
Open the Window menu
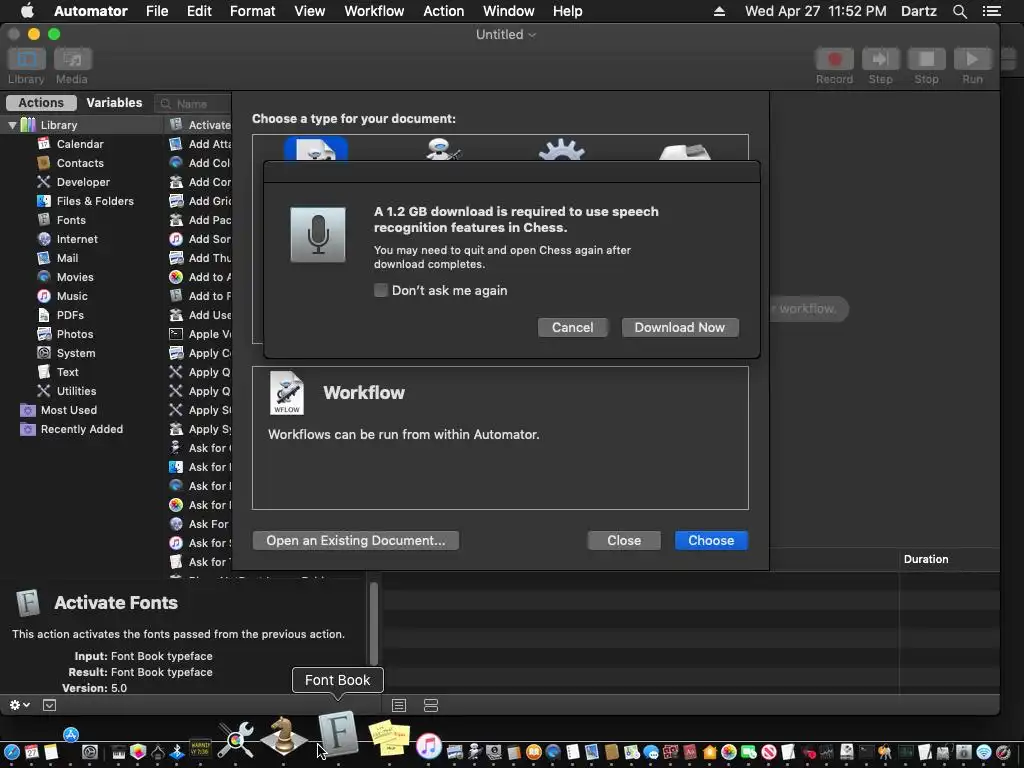[508, 11]
